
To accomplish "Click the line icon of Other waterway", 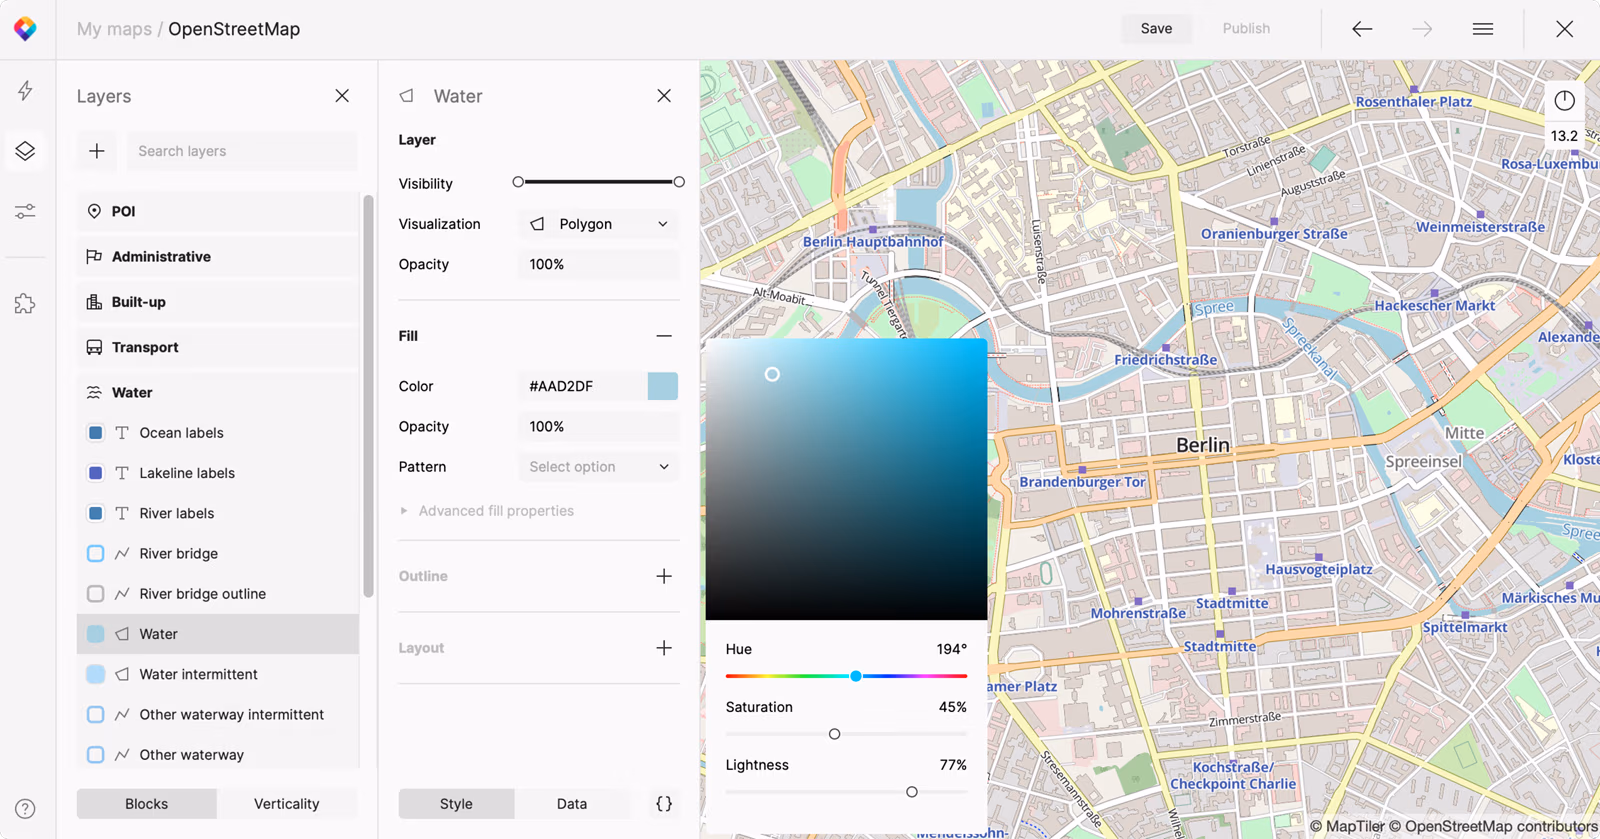I will [122, 755].
